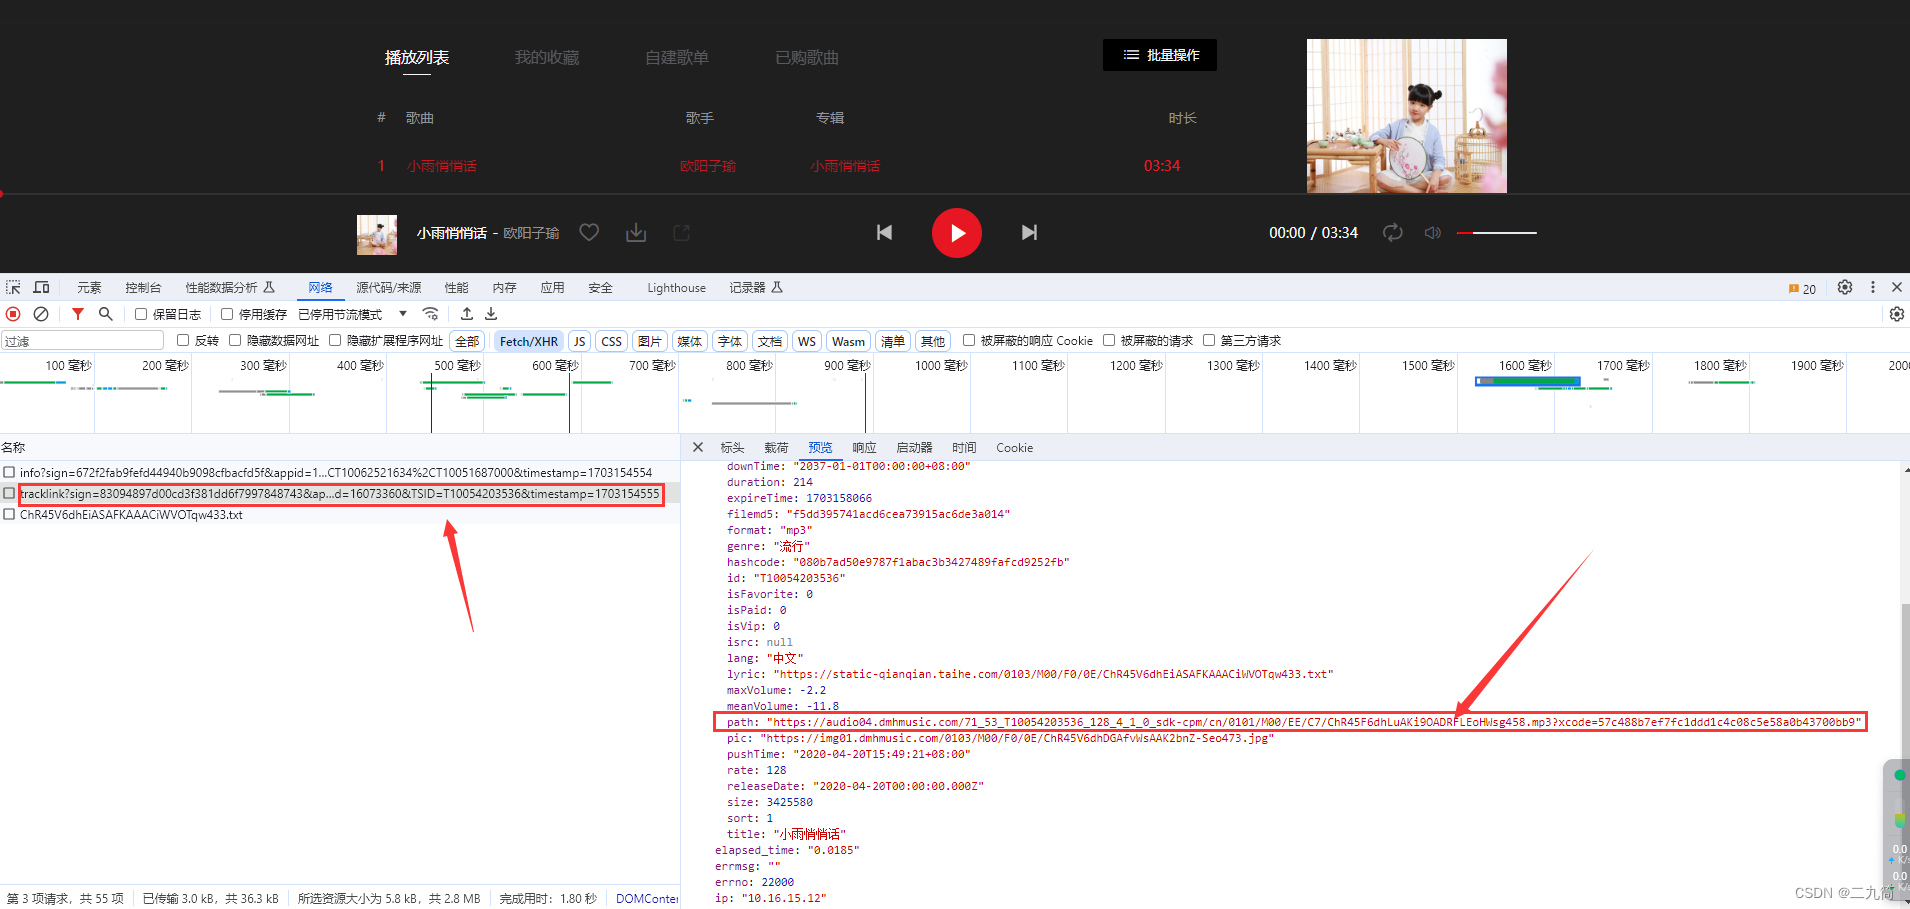The height and width of the screenshot is (909, 1910).
Task: Mute the player via the speaker icon
Action: [1433, 233]
